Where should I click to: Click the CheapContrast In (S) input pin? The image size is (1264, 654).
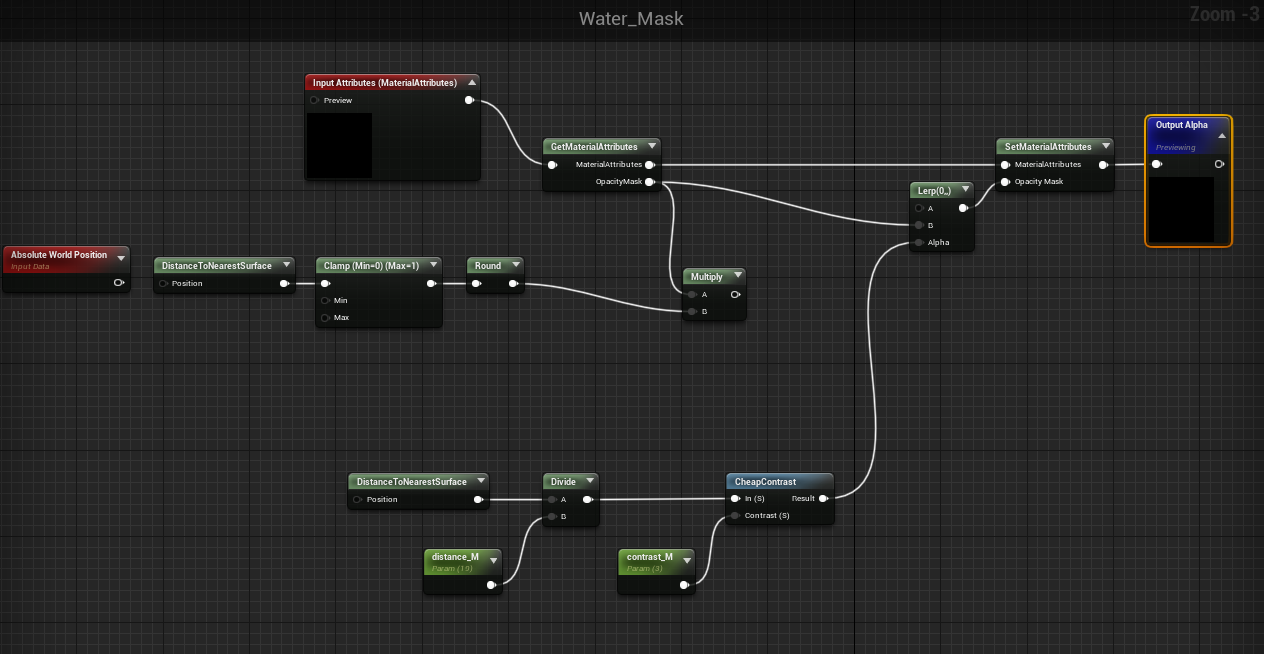pyautogui.click(x=736, y=498)
